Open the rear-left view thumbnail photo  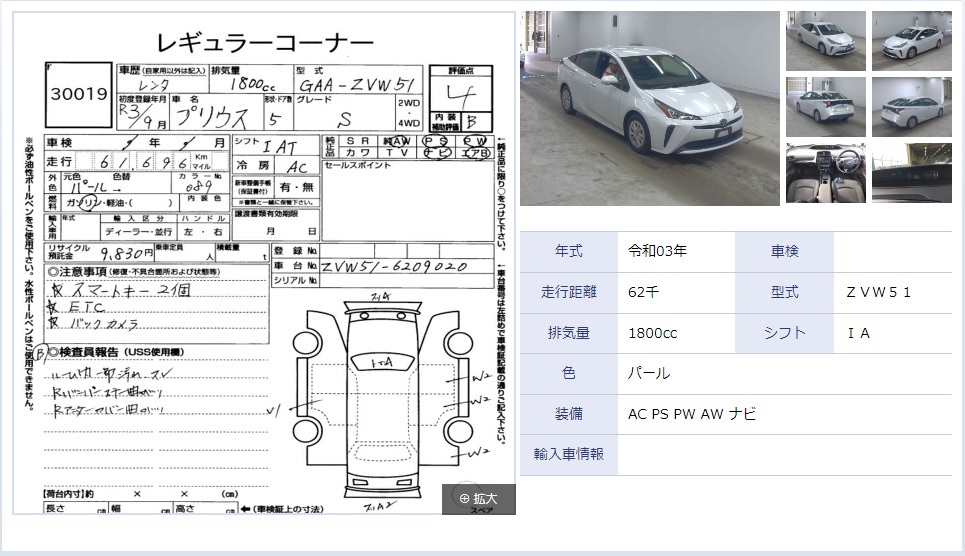pos(825,107)
